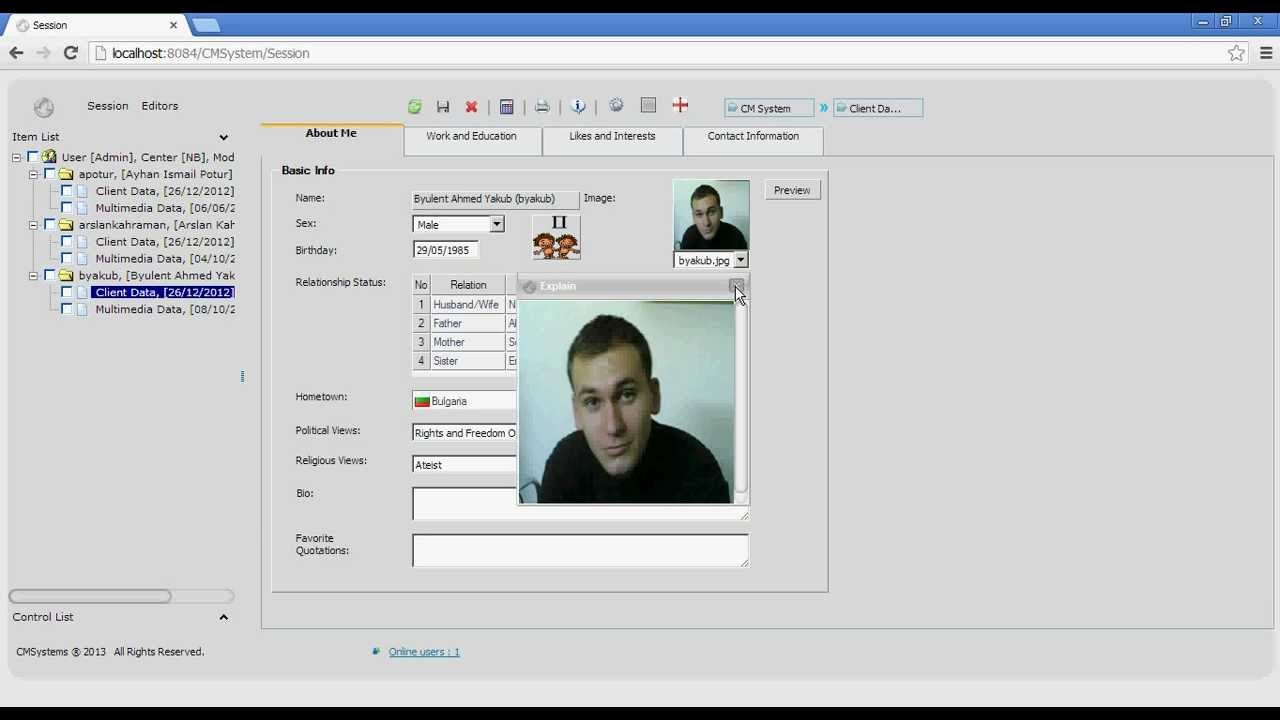Tick the arslankahraman folder checkbox
1280x720 pixels.
point(49,225)
